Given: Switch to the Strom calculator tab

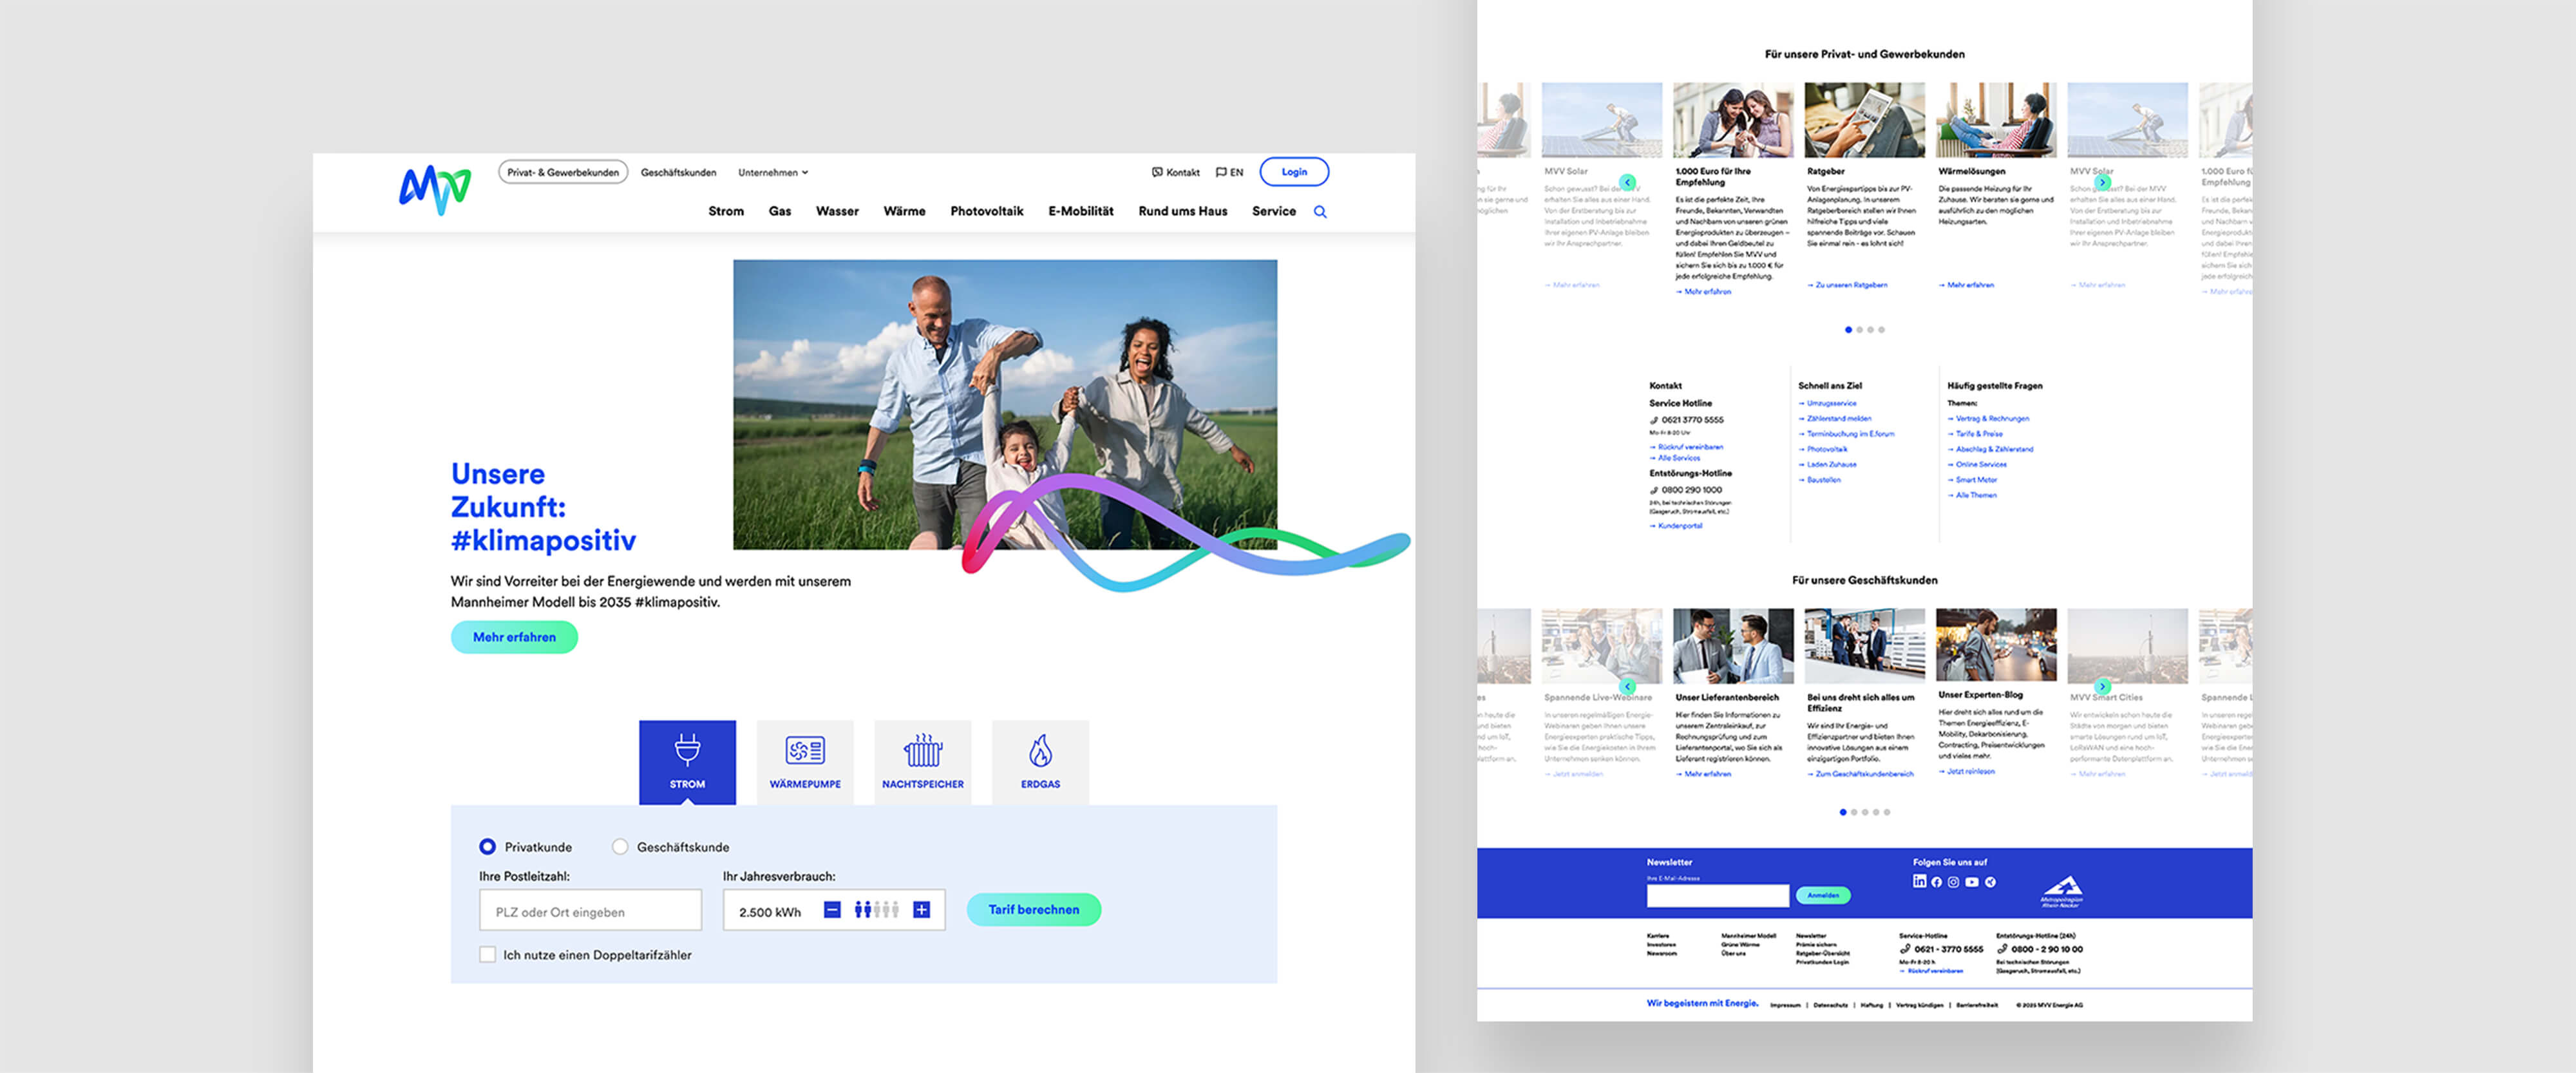Looking at the screenshot, I should [687, 761].
